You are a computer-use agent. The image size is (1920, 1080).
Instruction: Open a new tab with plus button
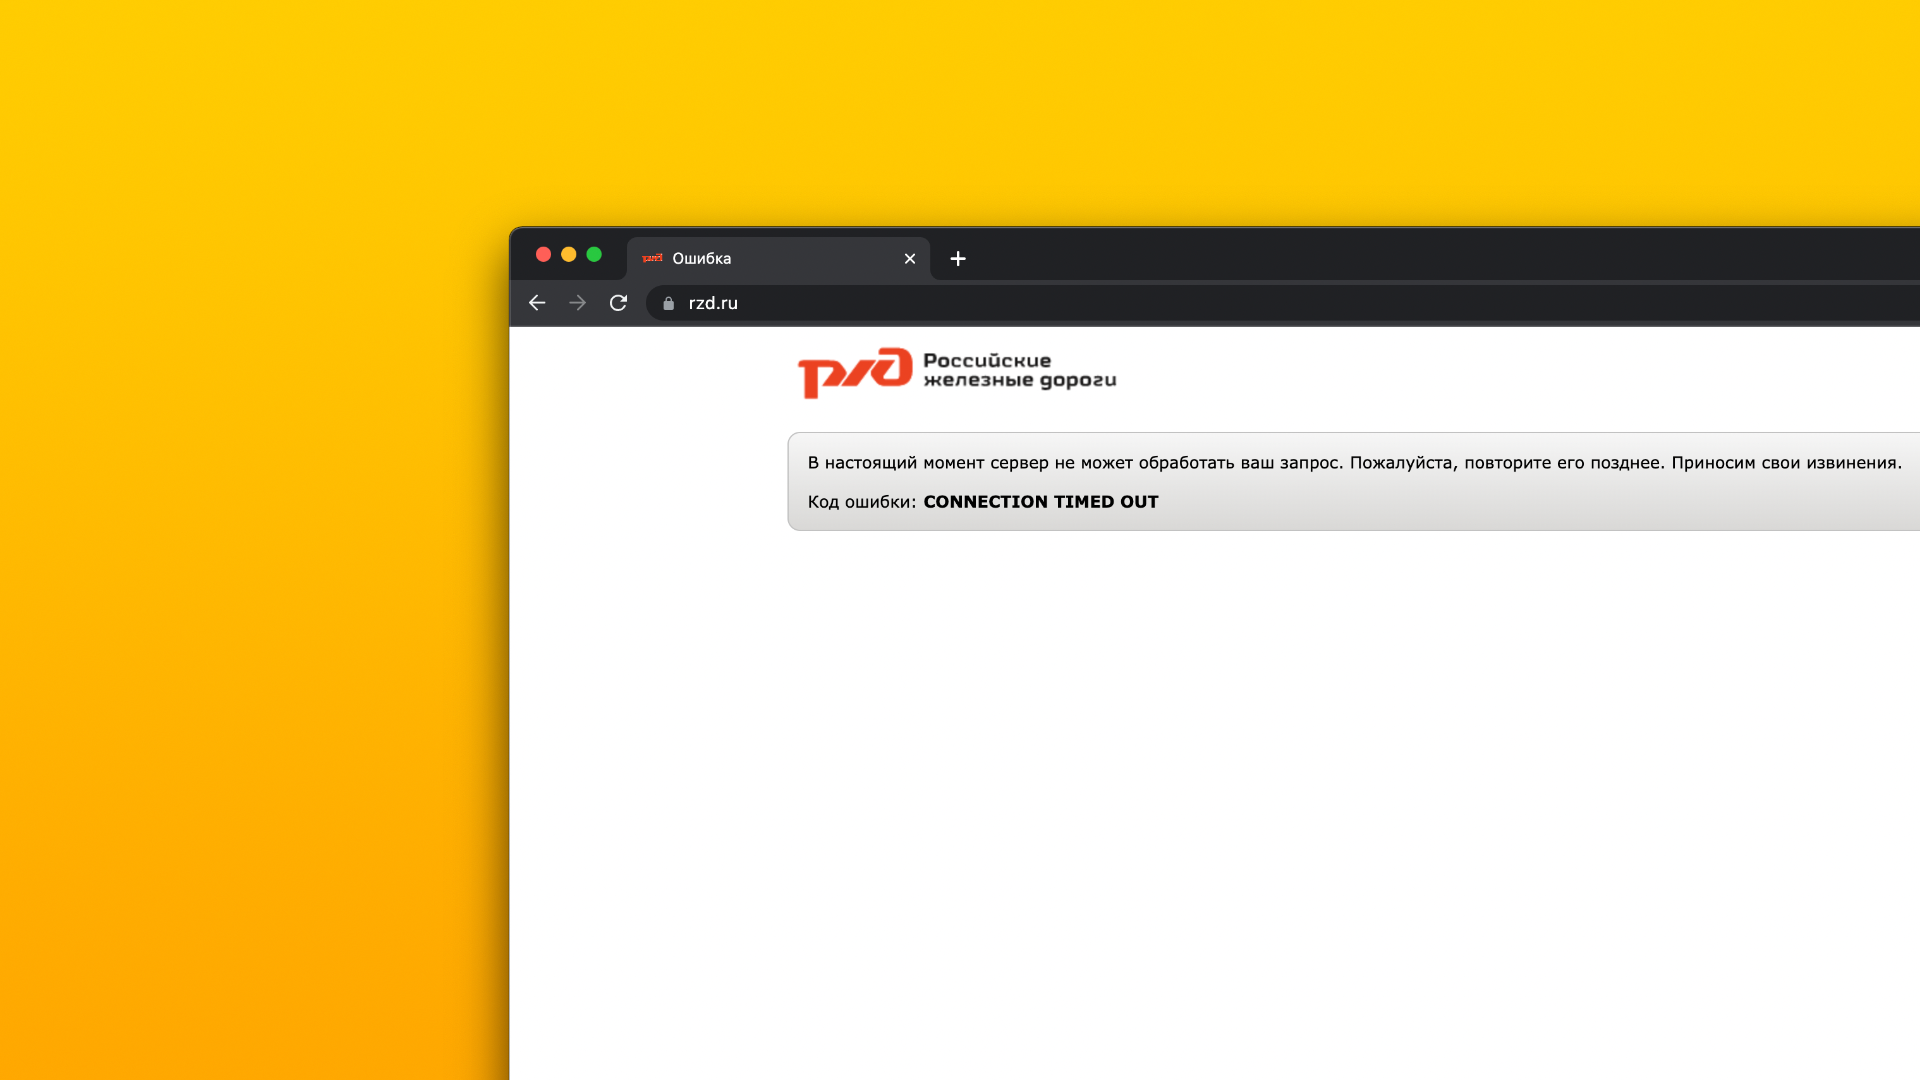[x=958, y=259]
